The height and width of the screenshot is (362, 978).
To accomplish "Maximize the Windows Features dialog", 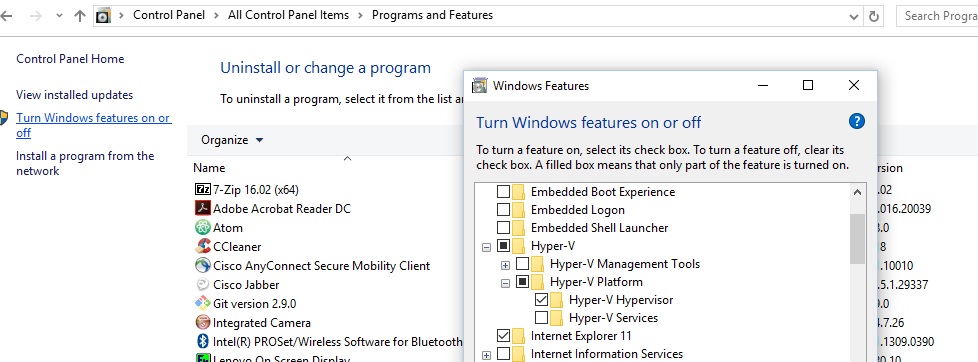I will tap(808, 85).
